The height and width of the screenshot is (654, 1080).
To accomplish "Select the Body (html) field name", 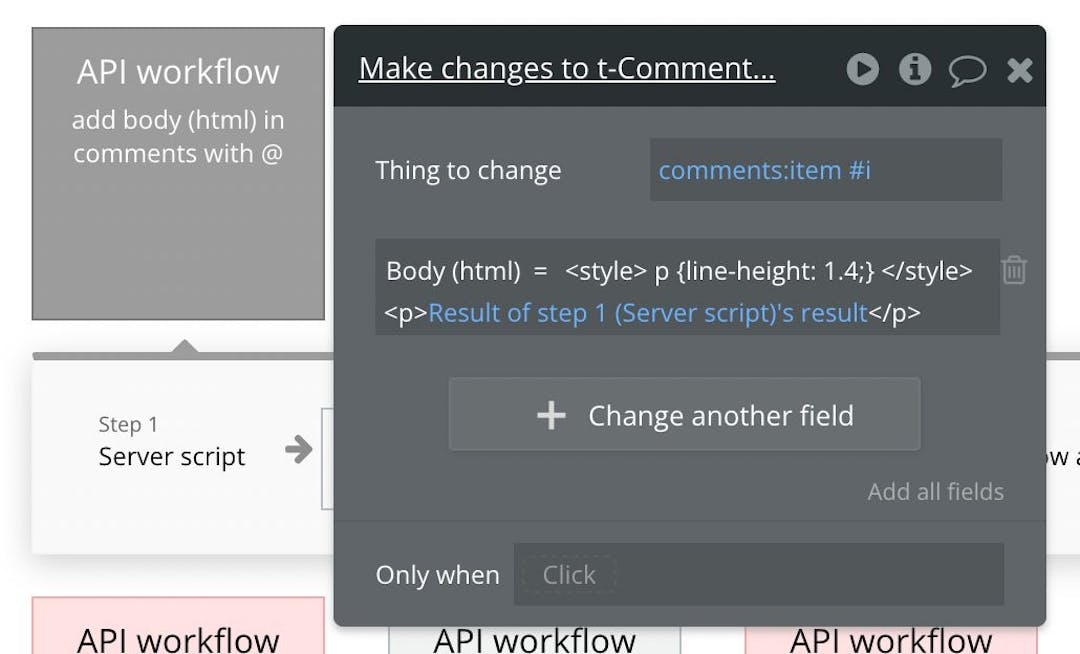I will click(x=453, y=271).
